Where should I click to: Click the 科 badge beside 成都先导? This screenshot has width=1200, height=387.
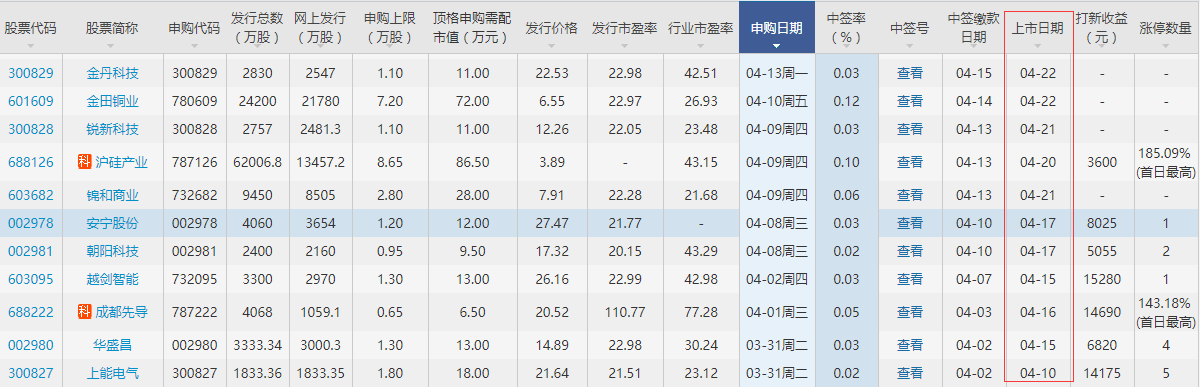pos(84,312)
